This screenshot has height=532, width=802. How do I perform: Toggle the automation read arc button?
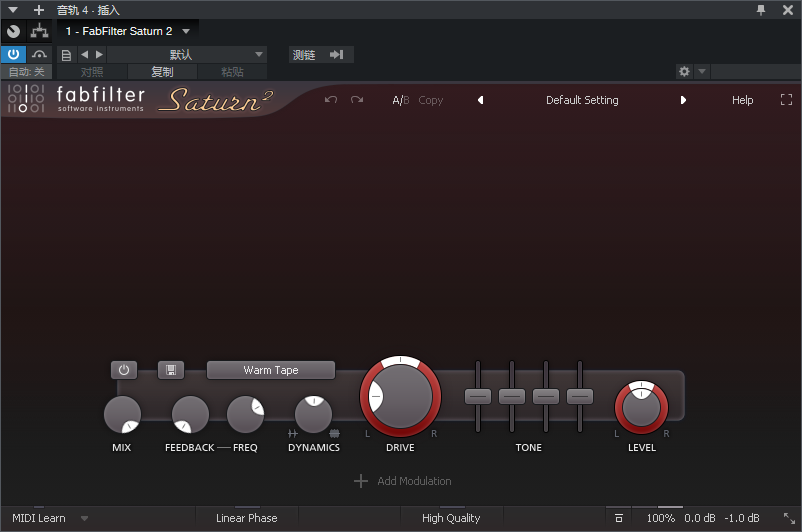pyautogui.click(x=39, y=54)
